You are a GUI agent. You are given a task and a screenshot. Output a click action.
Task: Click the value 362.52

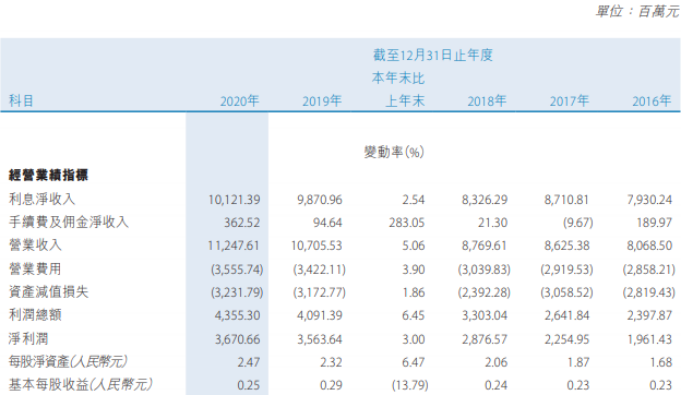click(x=242, y=223)
